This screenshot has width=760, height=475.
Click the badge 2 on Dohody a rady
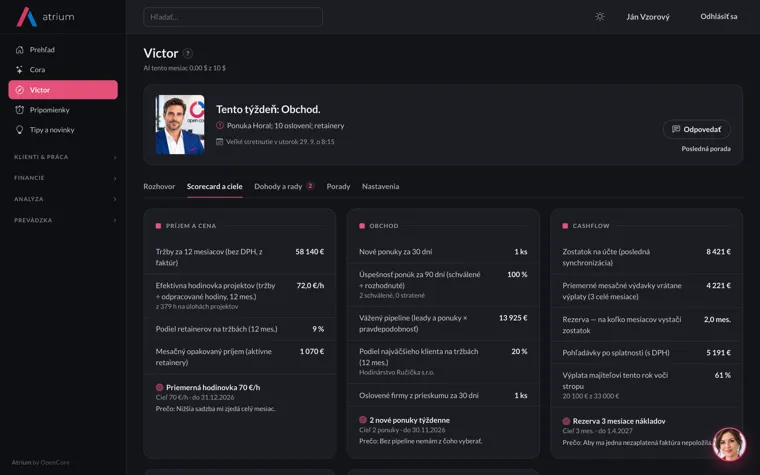click(x=310, y=186)
